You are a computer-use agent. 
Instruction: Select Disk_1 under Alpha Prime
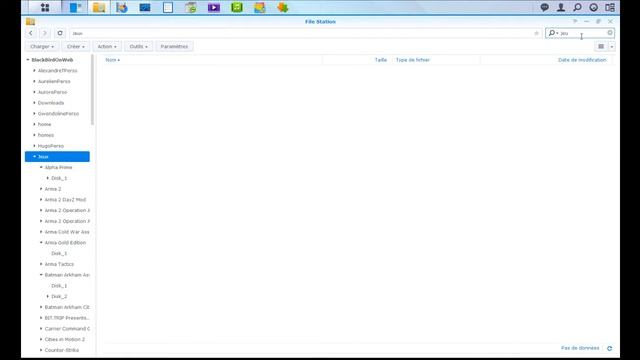[x=59, y=178]
